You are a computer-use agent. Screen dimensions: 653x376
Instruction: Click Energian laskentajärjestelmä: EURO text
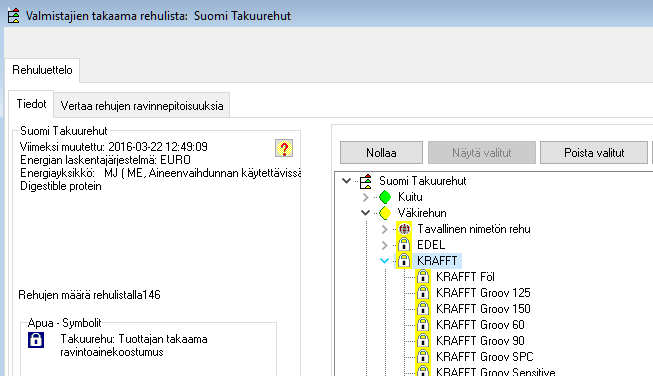tap(105, 160)
